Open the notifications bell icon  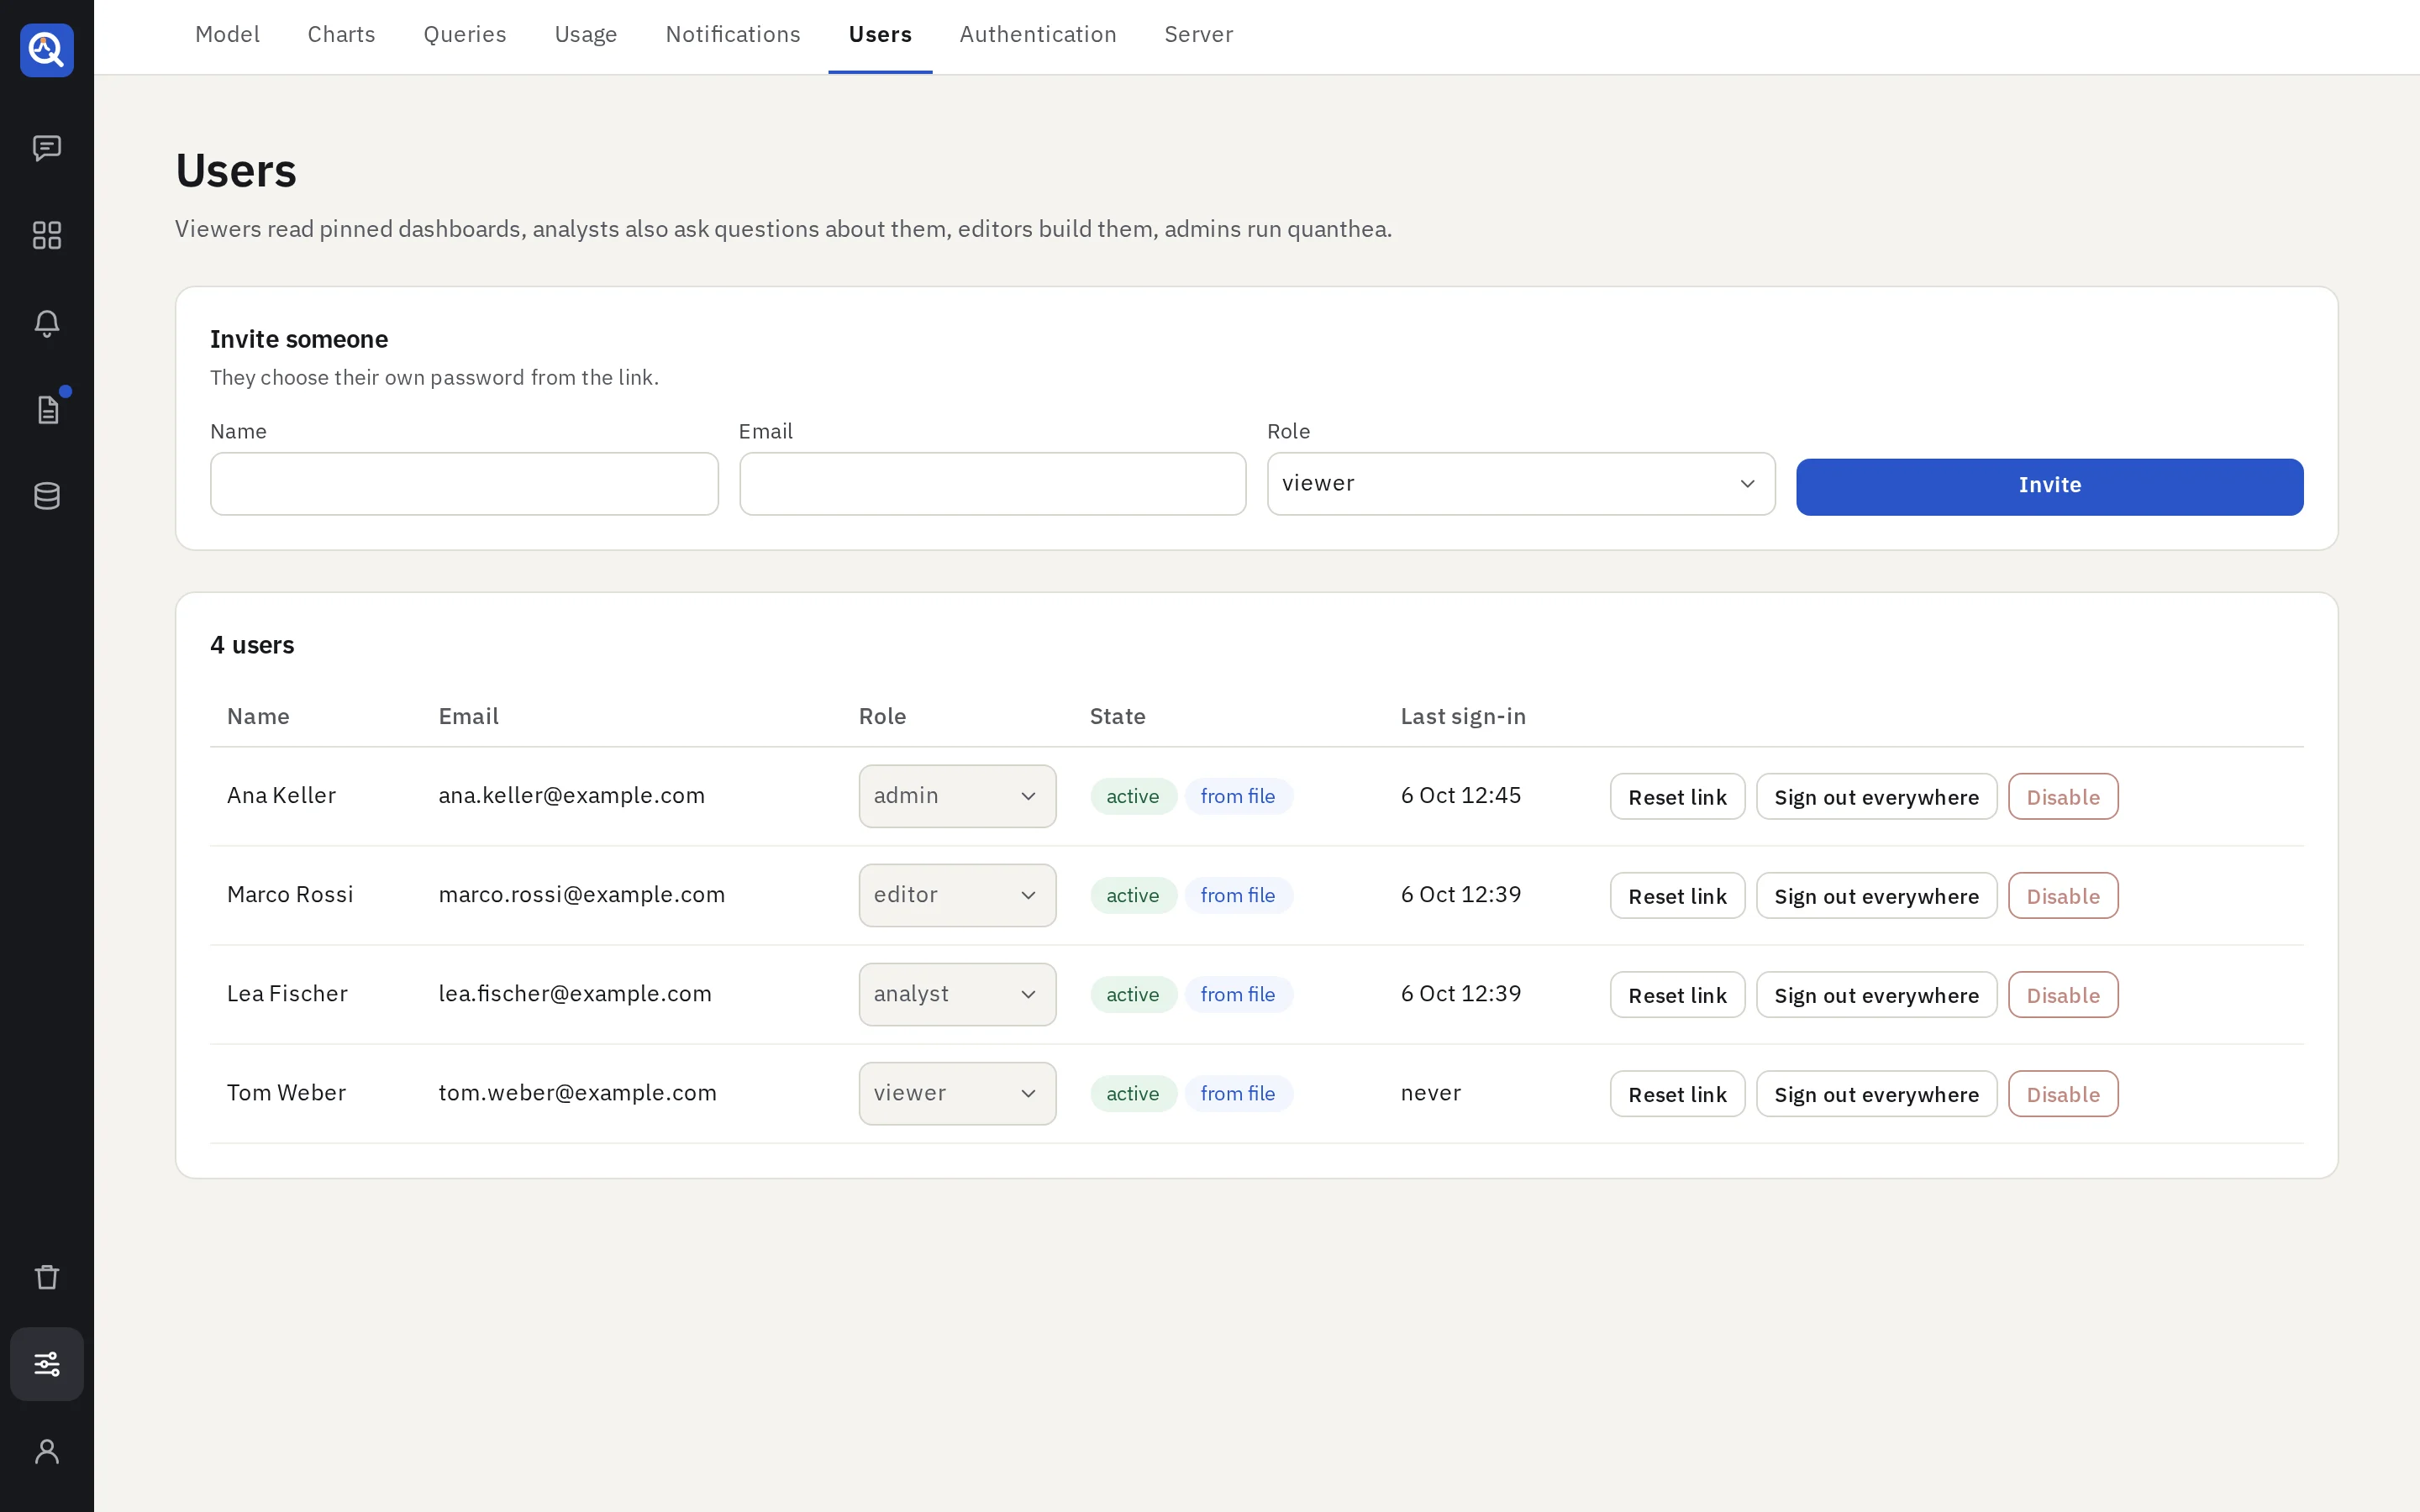coord(47,322)
